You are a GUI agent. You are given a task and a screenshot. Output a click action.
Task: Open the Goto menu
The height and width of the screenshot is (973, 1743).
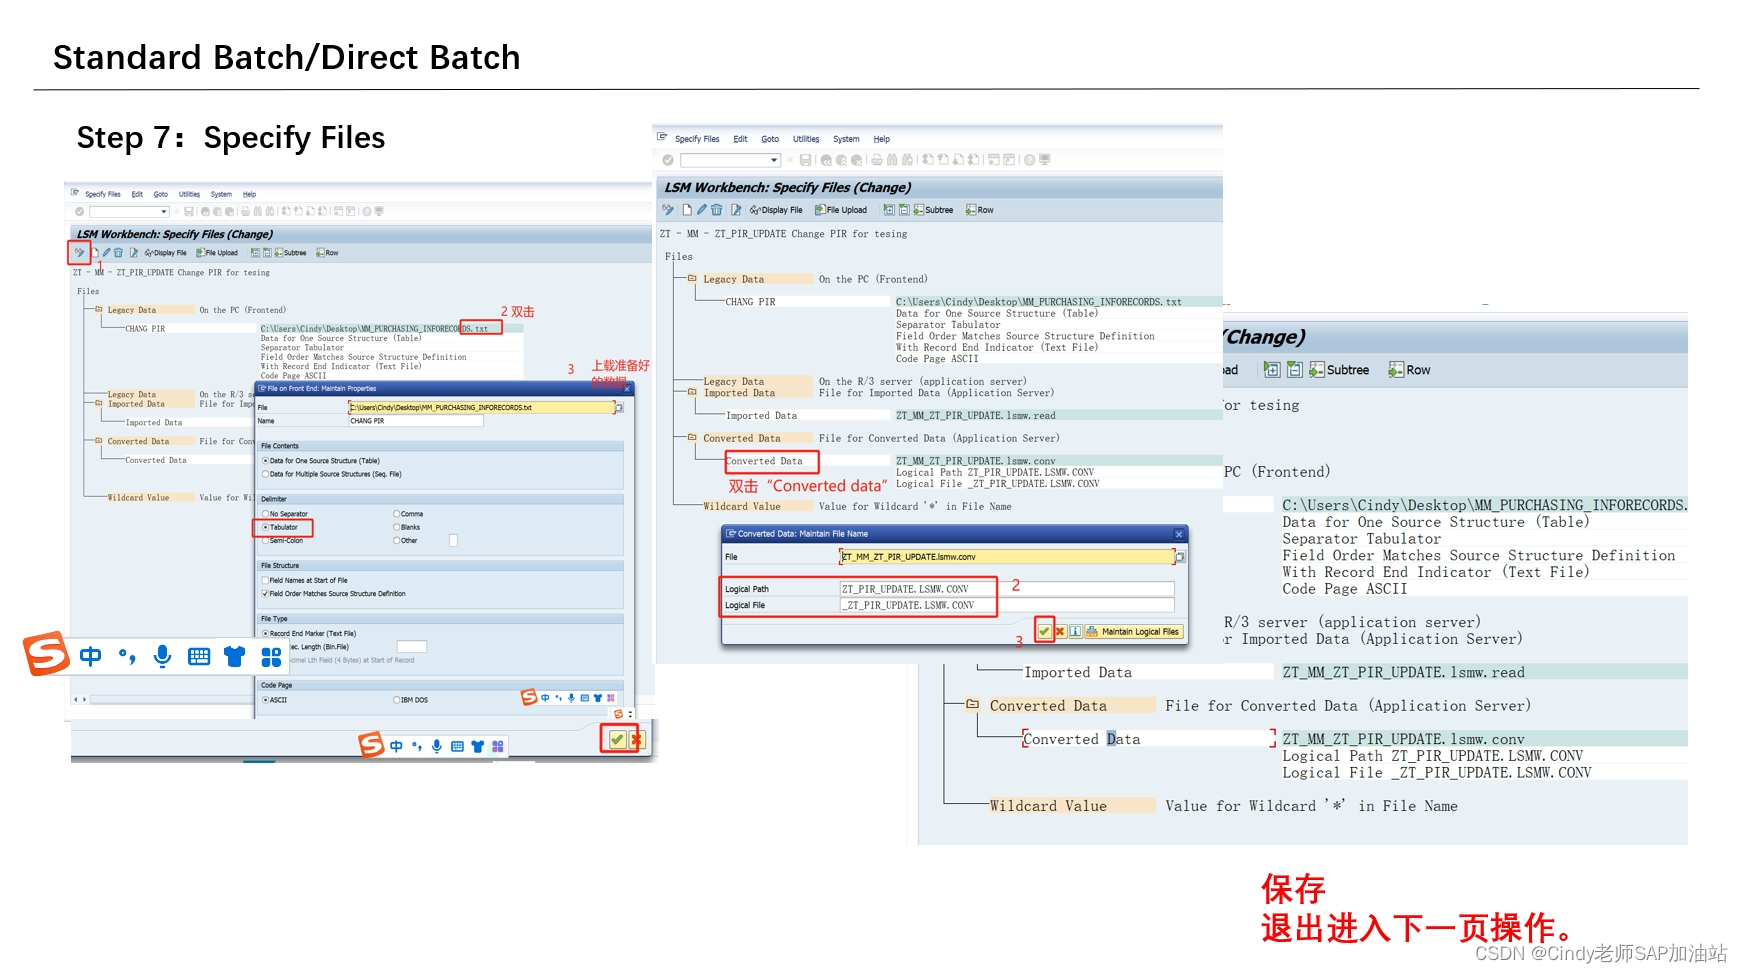click(770, 139)
